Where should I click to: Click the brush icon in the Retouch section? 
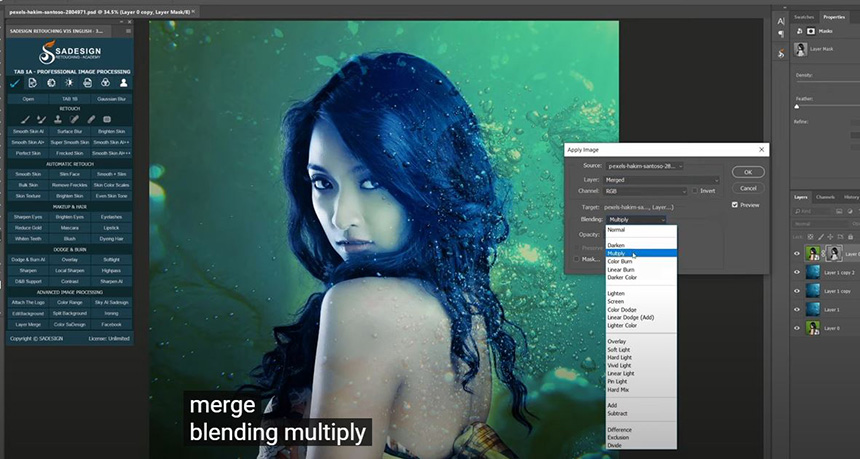(x=25, y=119)
